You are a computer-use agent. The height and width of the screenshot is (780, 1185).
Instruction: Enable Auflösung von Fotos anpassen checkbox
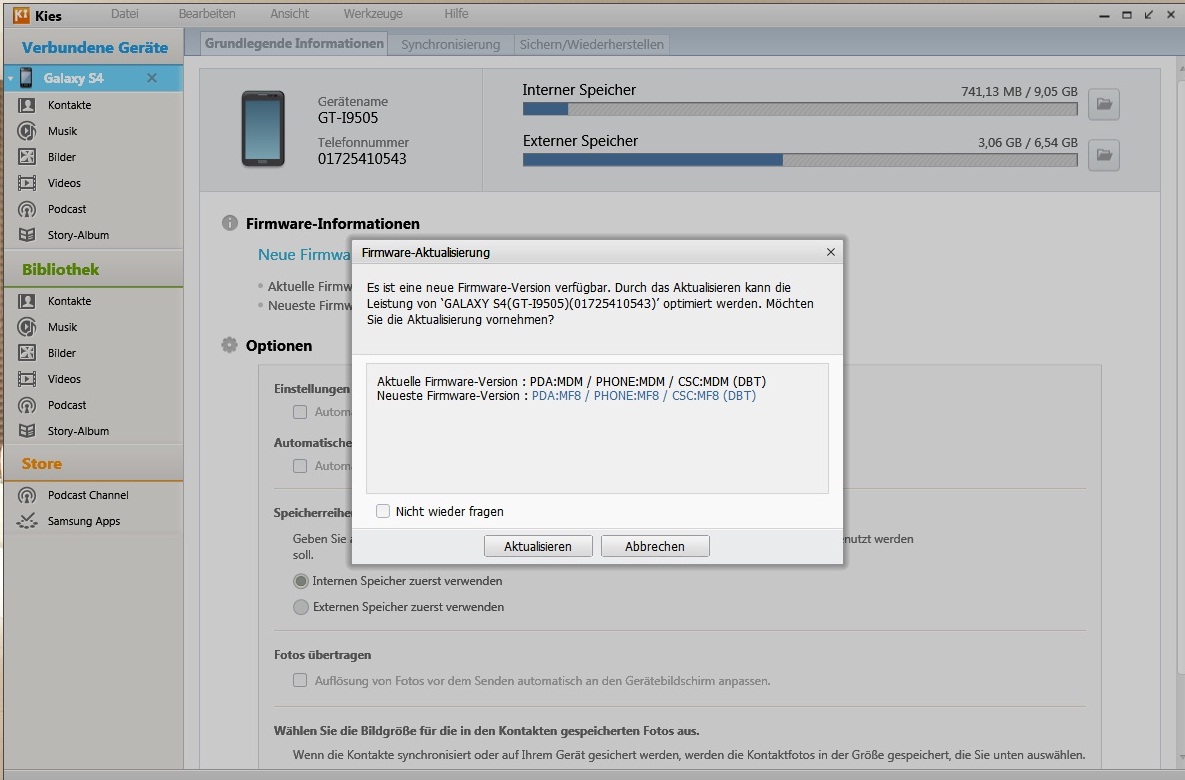click(300, 680)
